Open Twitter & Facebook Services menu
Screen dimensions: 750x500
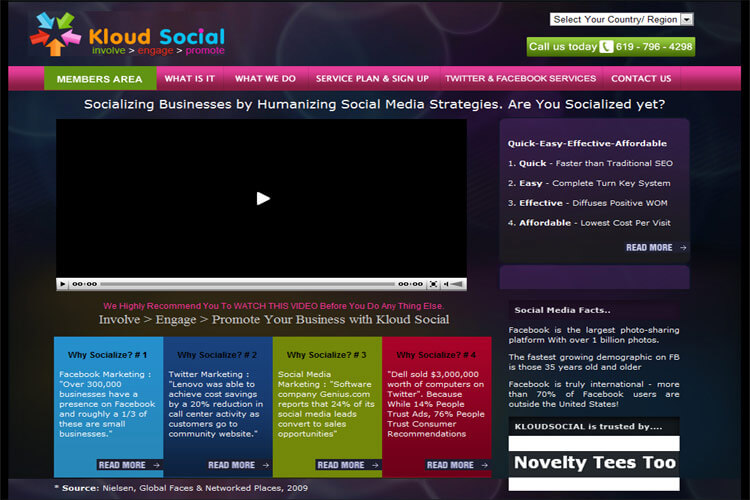click(x=520, y=78)
